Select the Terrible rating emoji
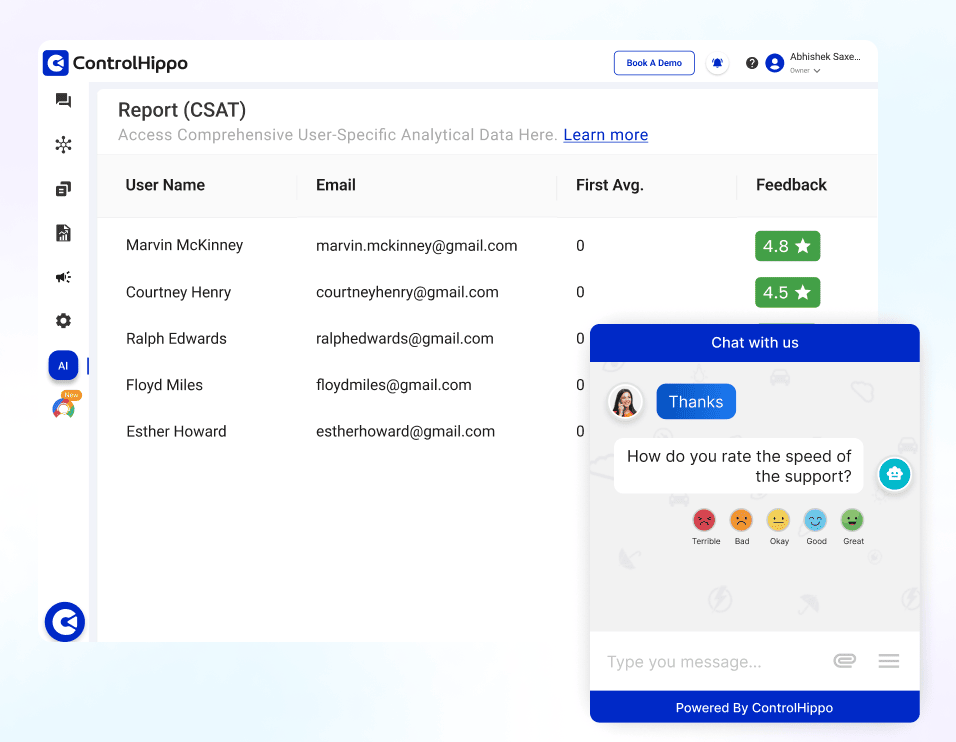Screen dimensions: 956x742 tap(705, 521)
